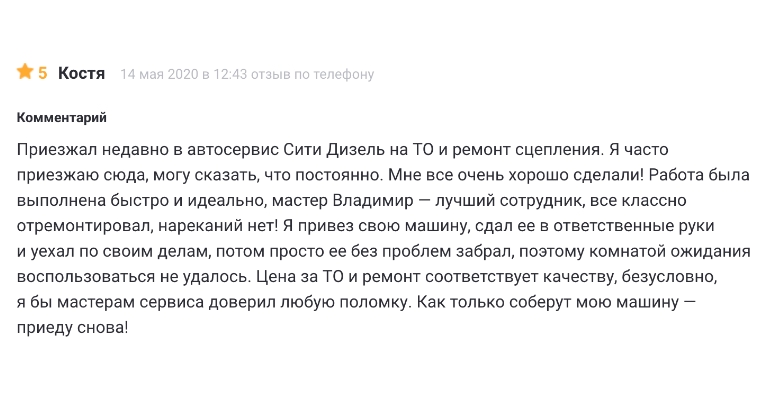Click the Комментарий heading
768x400 pixels.
(61, 118)
